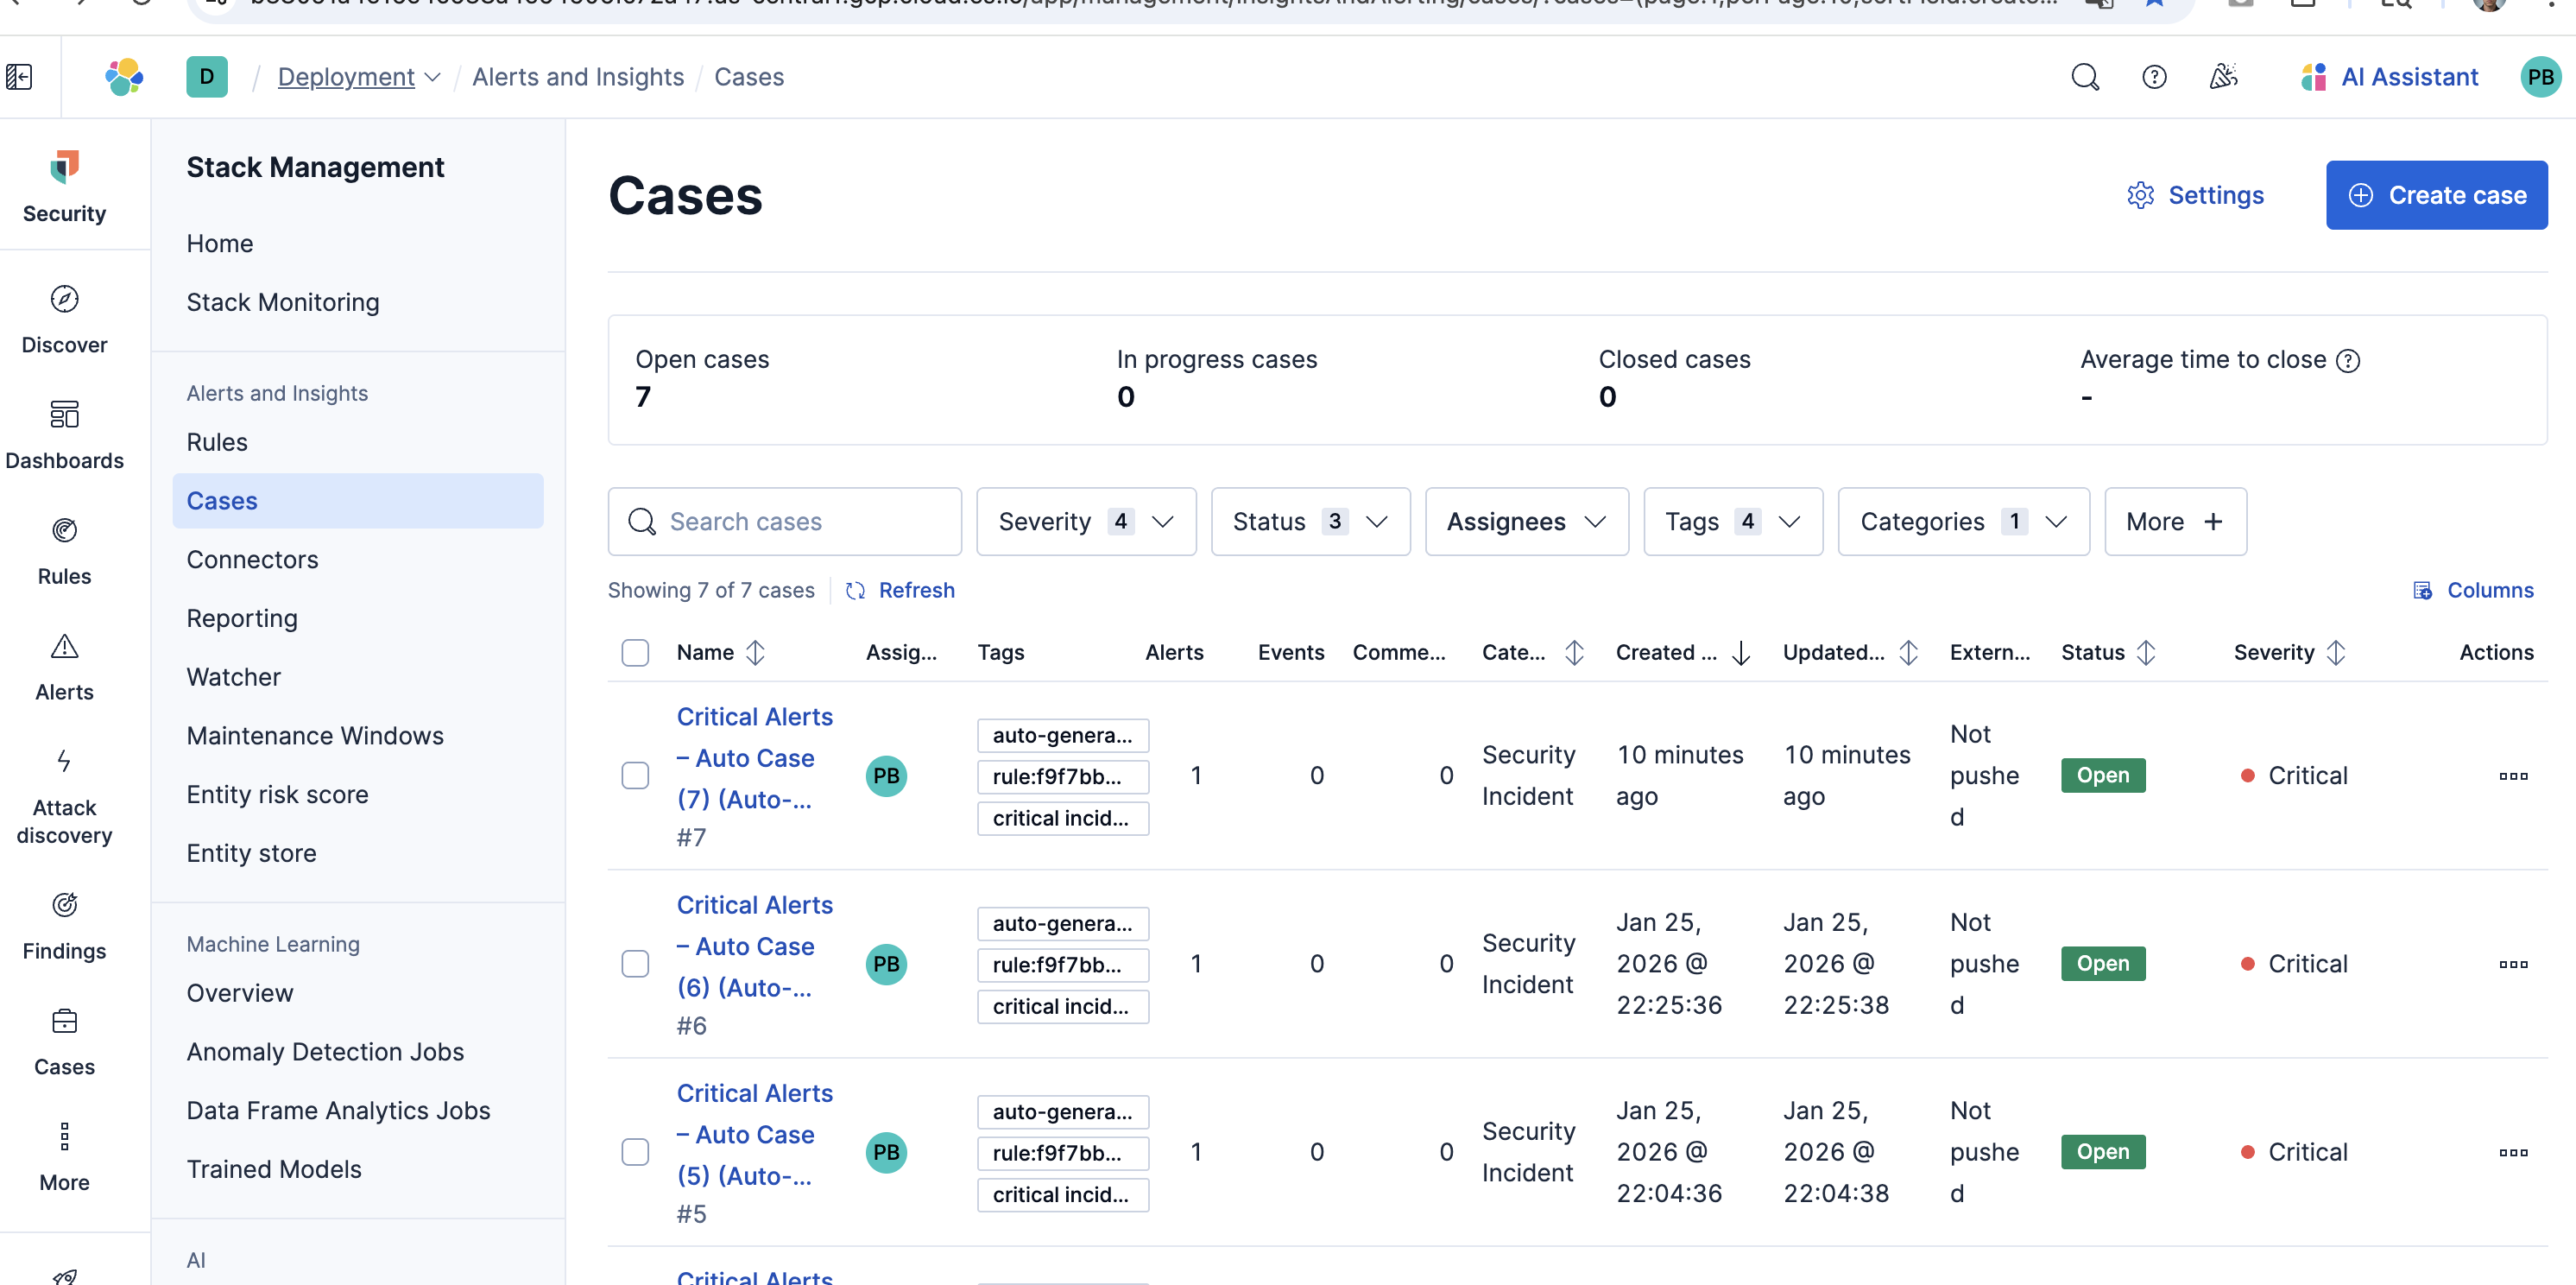The height and width of the screenshot is (1285, 2576).
Task: Check the select-all cases checkbox
Action: 635,652
